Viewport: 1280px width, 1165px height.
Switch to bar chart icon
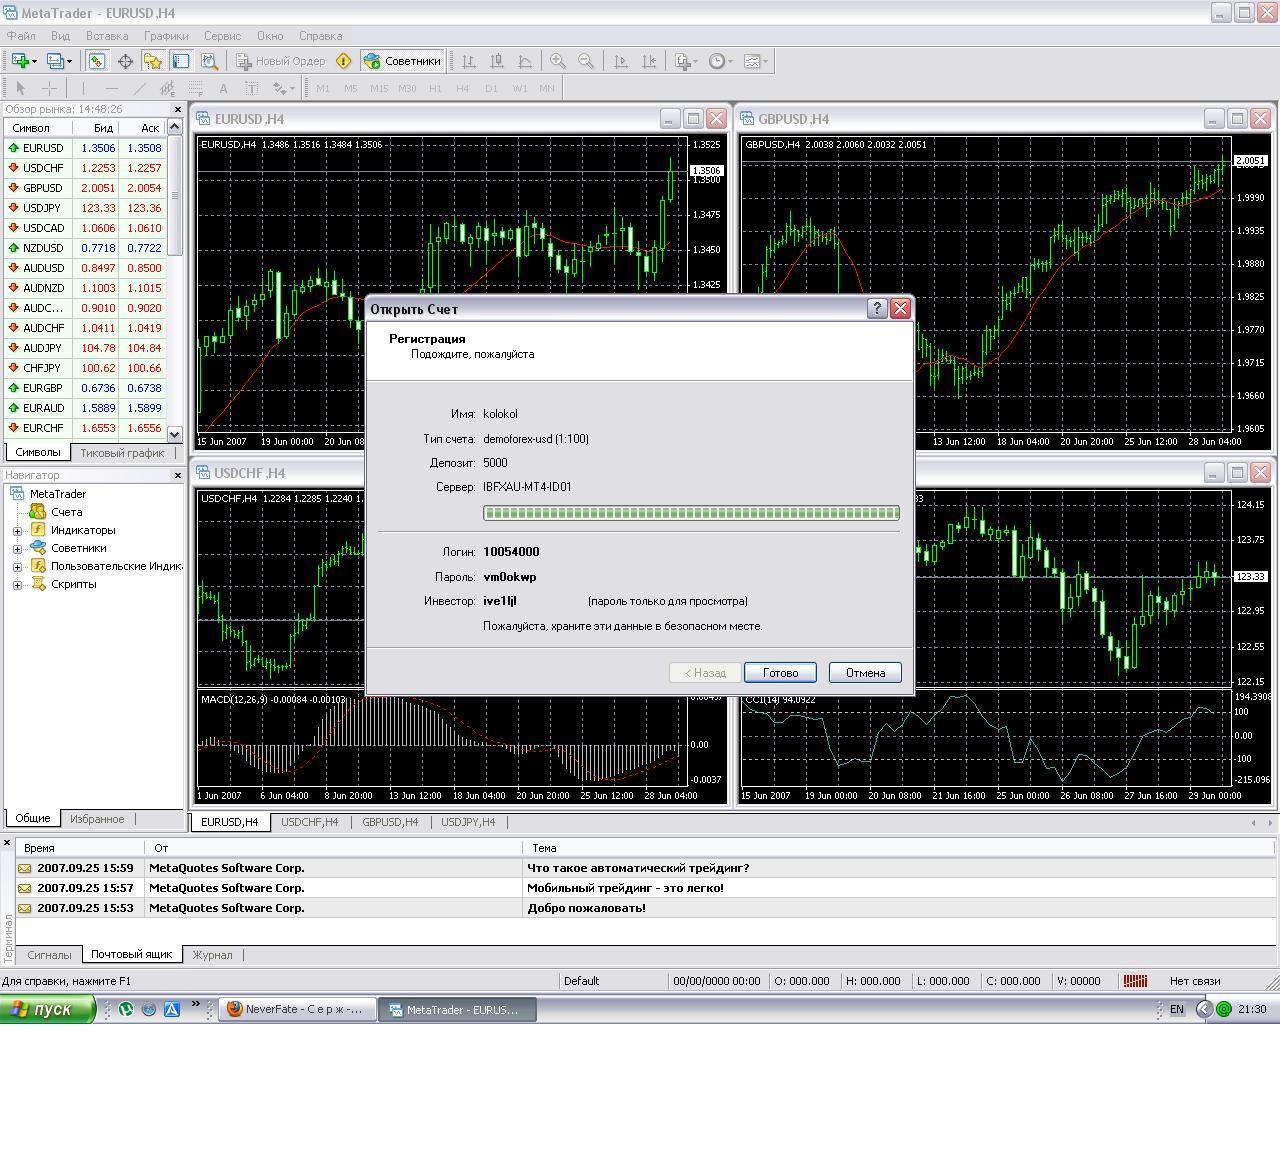click(468, 61)
